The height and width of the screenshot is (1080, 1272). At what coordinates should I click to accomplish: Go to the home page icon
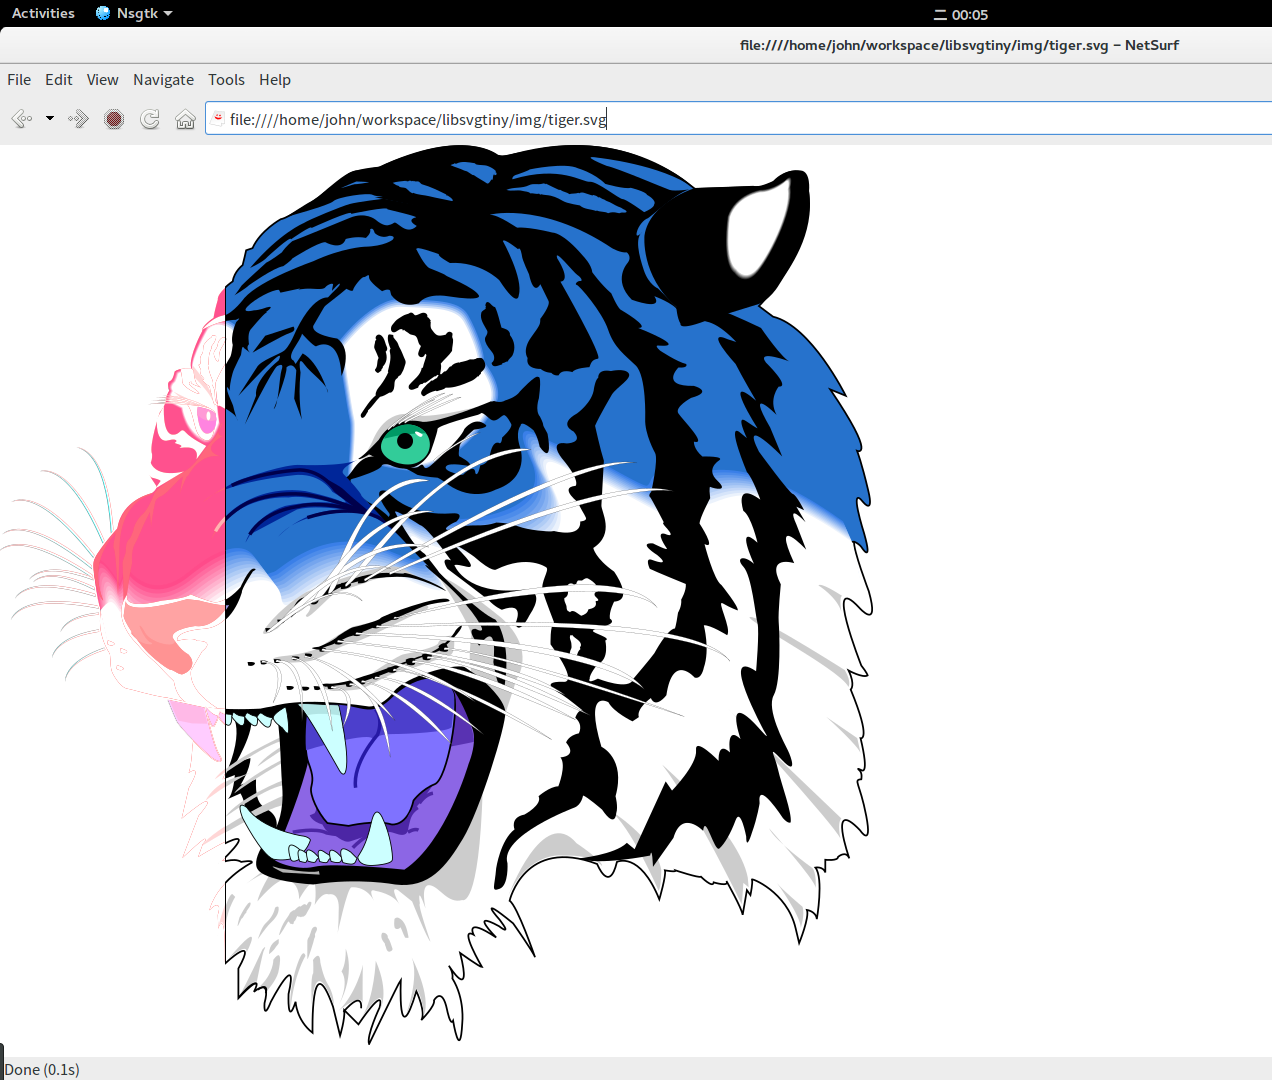(x=185, y=120)
